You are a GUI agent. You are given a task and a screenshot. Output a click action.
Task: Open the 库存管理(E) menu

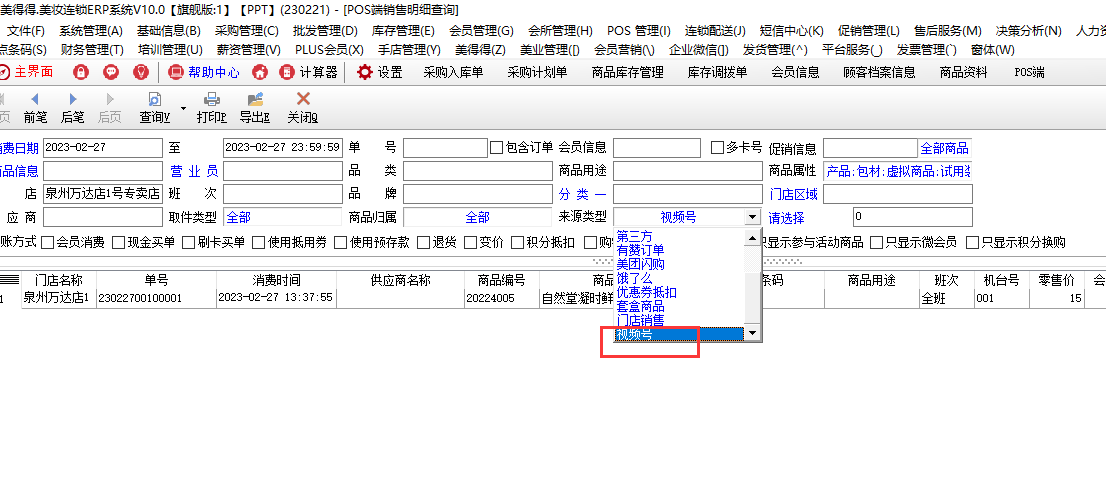point(403,31)
